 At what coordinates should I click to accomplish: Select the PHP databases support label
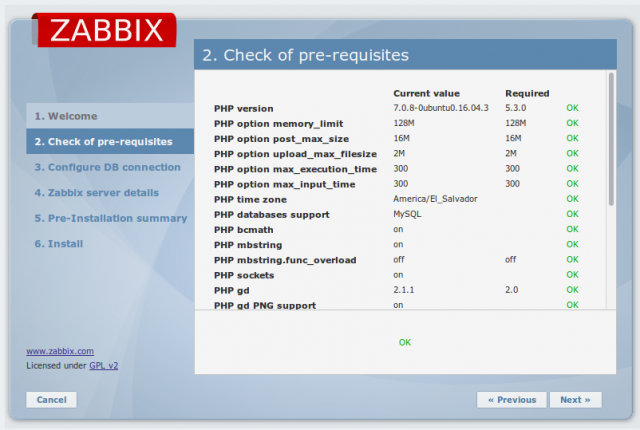271,215
